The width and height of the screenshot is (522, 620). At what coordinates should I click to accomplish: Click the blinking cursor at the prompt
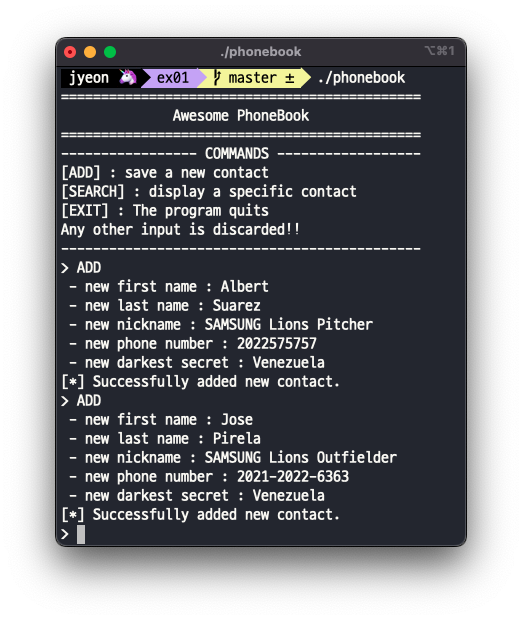pos(81,534)
